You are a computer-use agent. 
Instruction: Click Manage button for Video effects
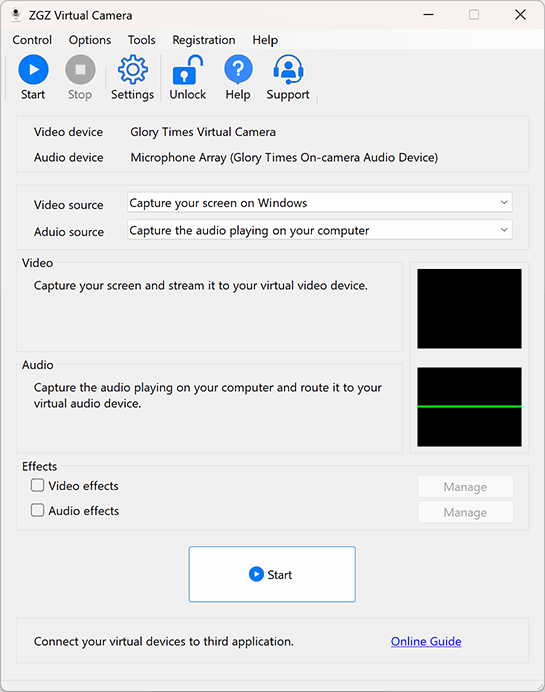pyautogui.click(x=466, y=487)
